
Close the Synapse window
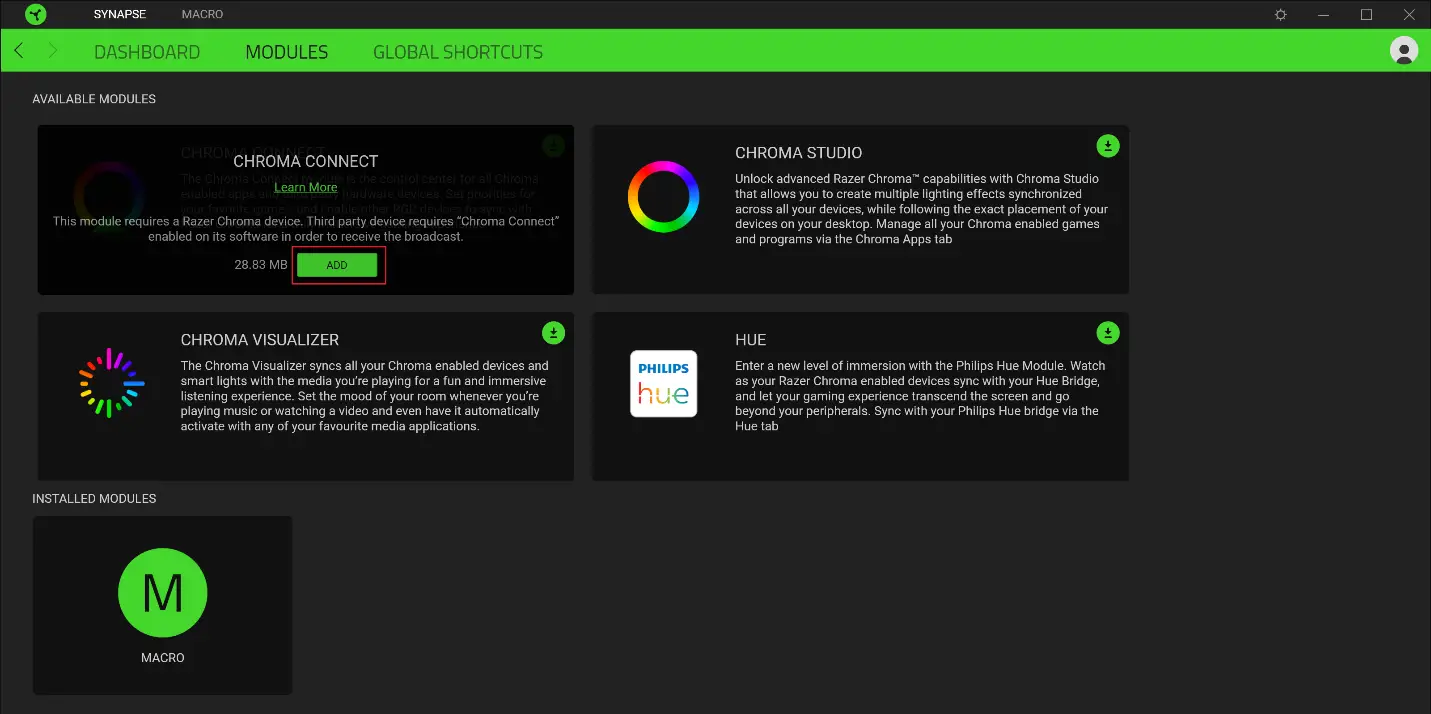1409,15
